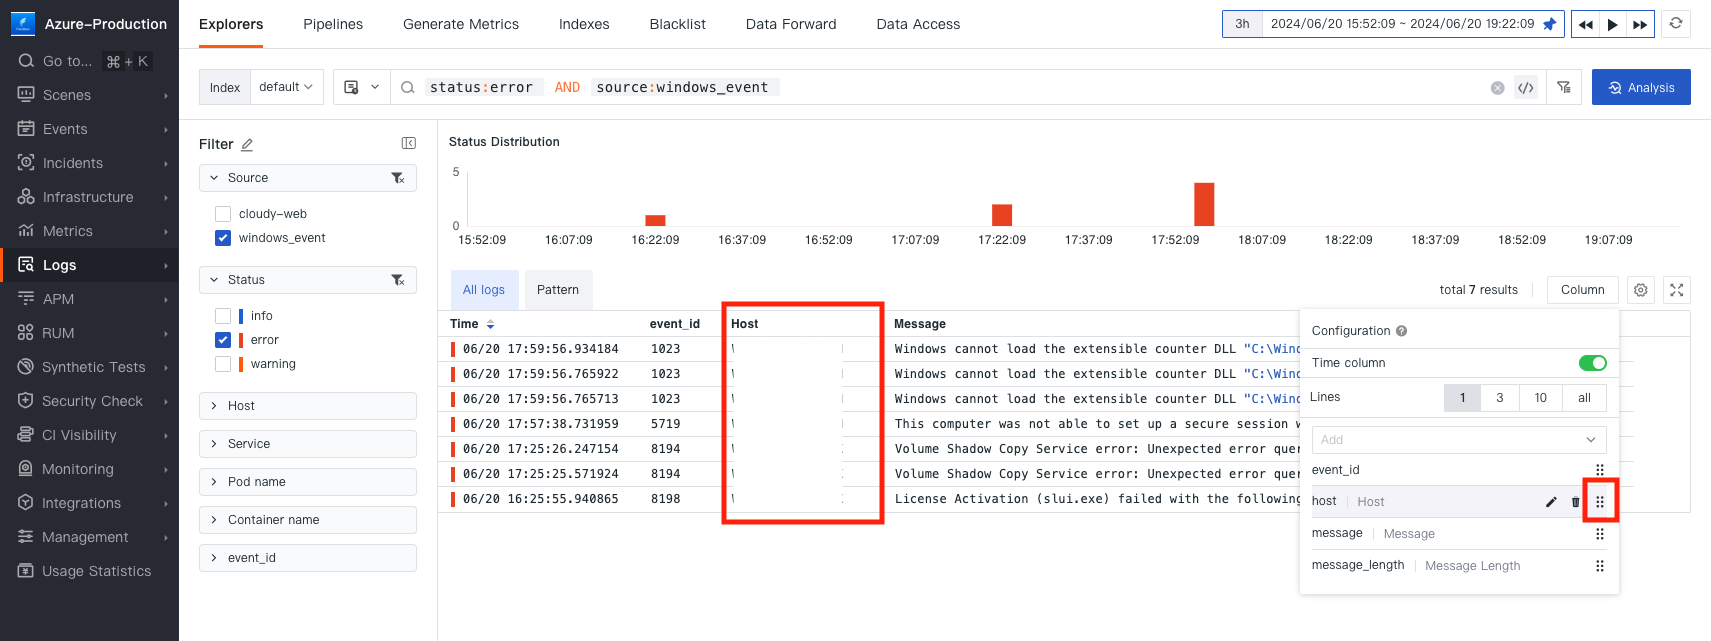1711x641 pixels.
Task: Collapse the Status filter group
Action: click(x=214, y=280)
